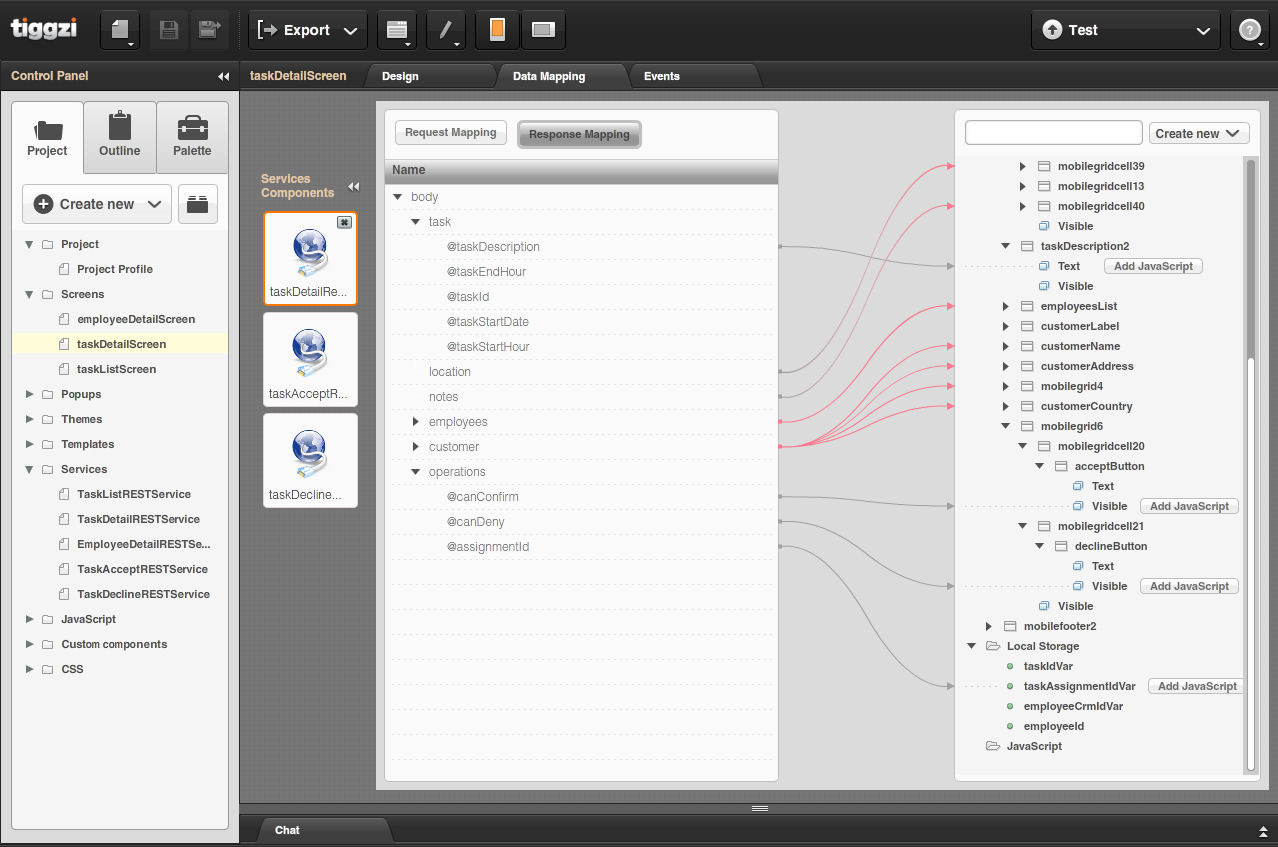
Task: Expand the employees node in mapping tree
Action: coord(417,422)
